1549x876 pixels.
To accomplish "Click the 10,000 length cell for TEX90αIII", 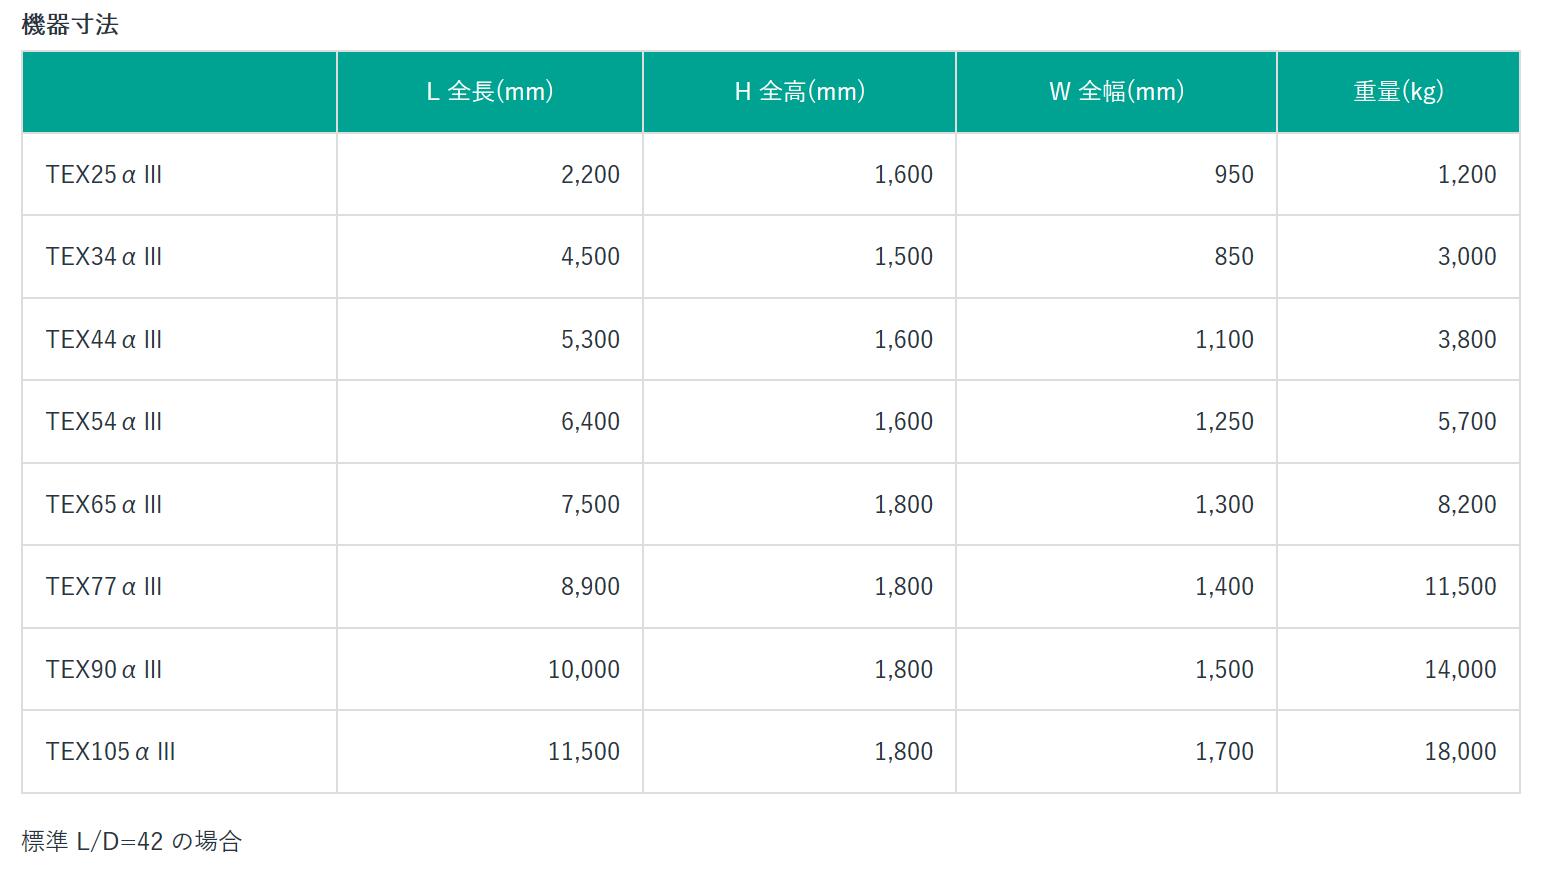I will pyautogui.click(x=583, y=670).
